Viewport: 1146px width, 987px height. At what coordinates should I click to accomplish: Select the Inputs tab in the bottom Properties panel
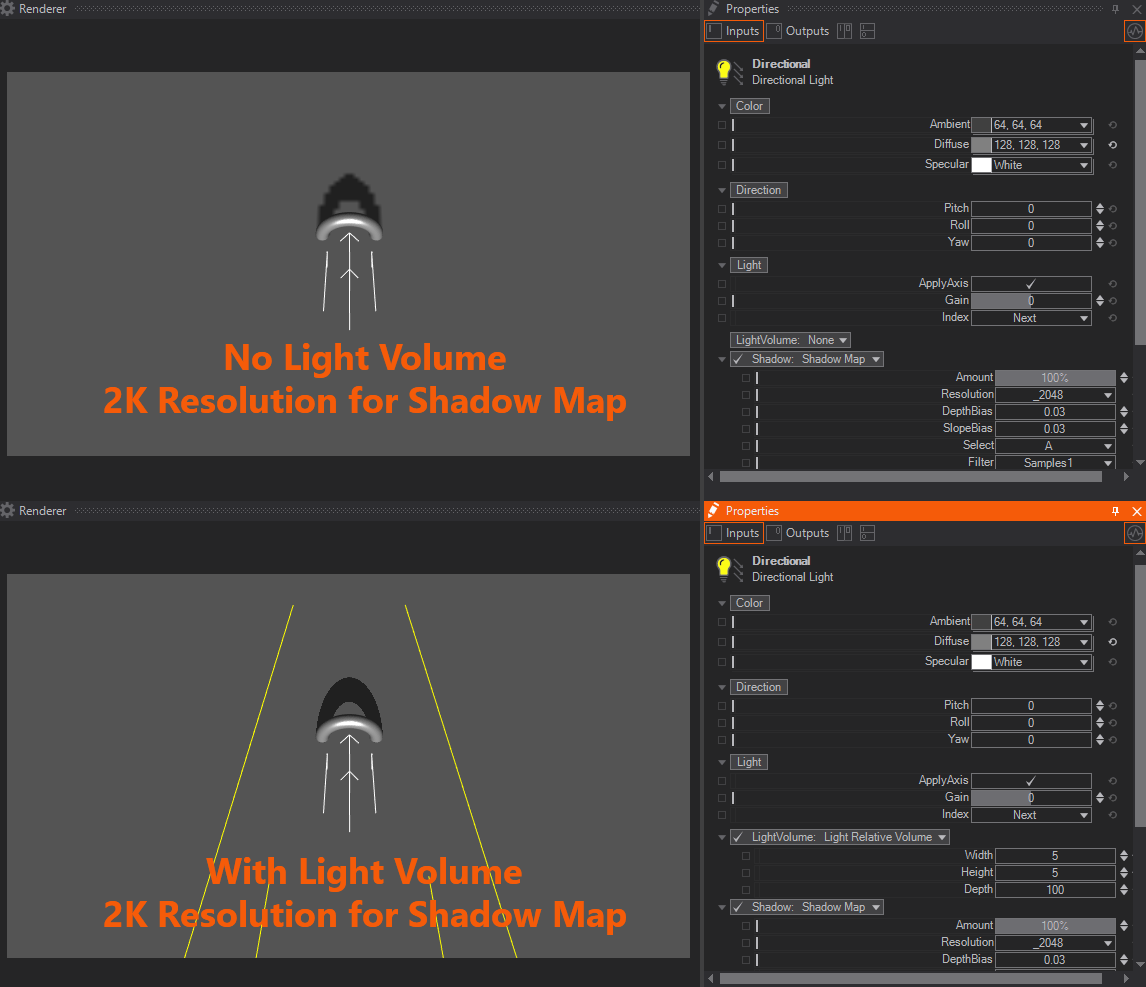[x=734, y=534]
